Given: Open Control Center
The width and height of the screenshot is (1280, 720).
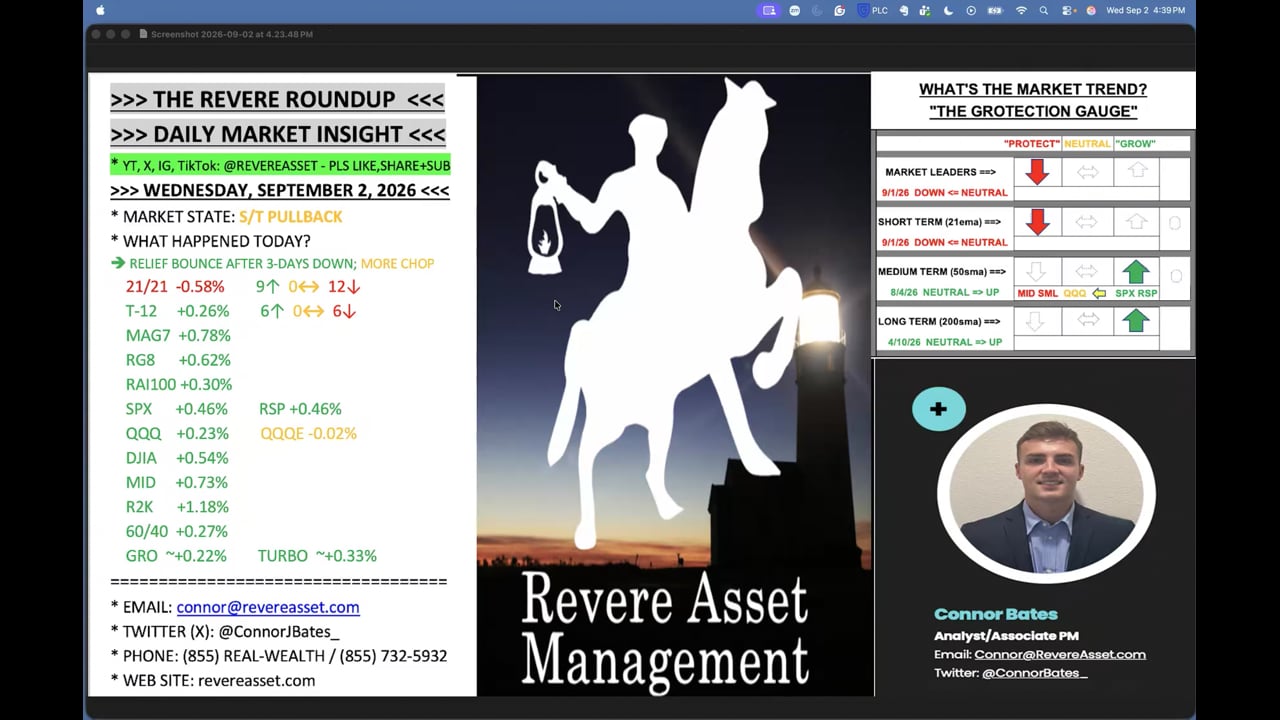Looking at the screenshot, I should point(1068,10).
